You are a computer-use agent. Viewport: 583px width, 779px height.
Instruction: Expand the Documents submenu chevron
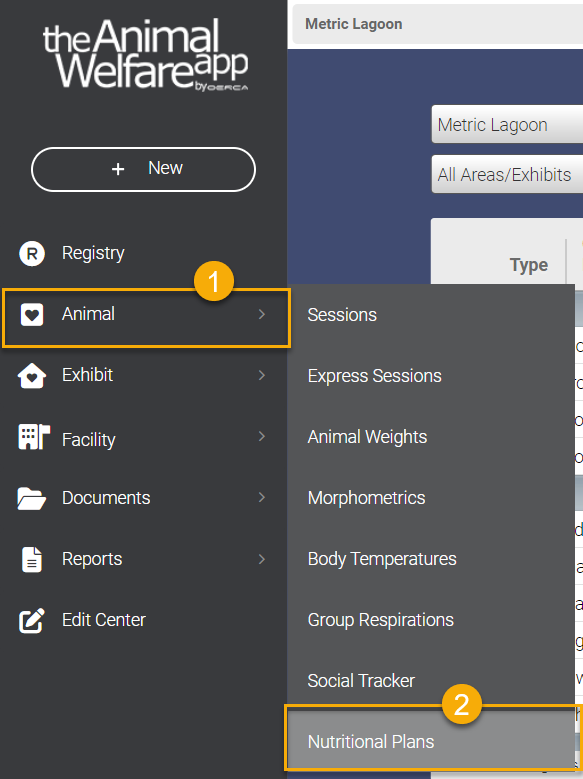coord(262,497)
